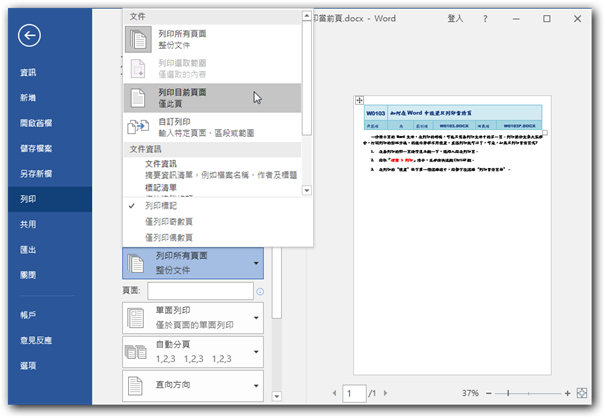Maximize the Word window
The width and height of the screenshot is (605, 418).
[x=547, y=19]
